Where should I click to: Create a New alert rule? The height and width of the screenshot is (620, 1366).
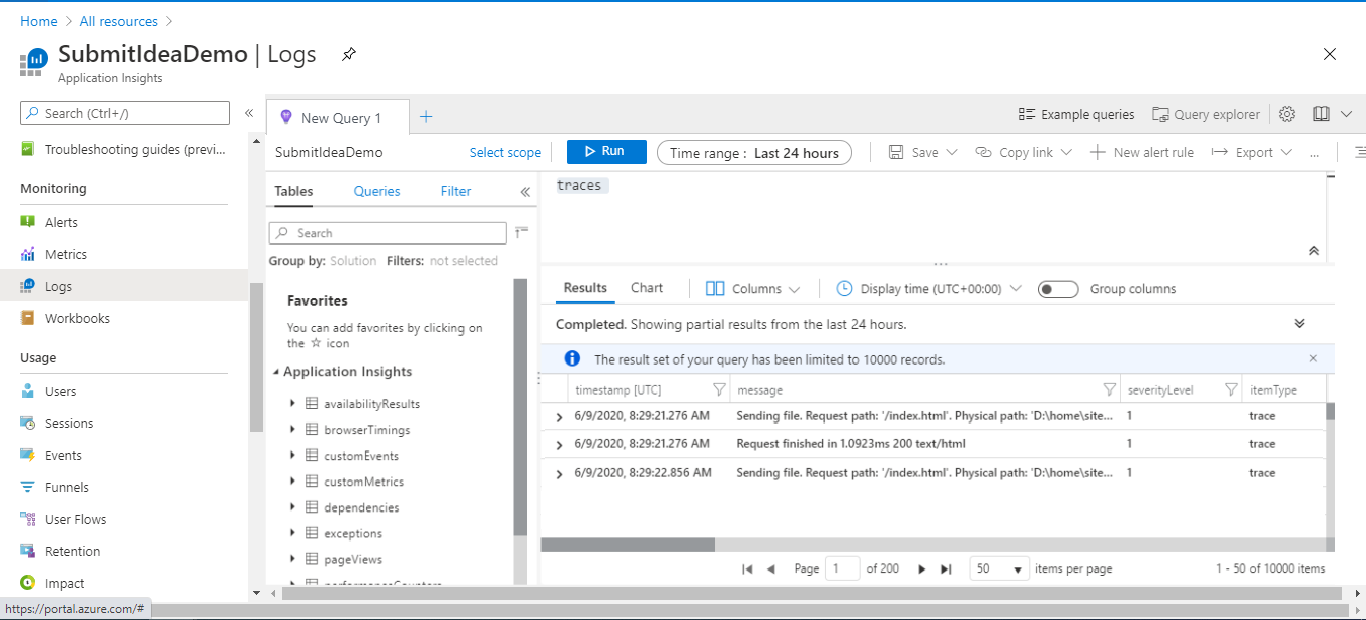click(1142, 152)
